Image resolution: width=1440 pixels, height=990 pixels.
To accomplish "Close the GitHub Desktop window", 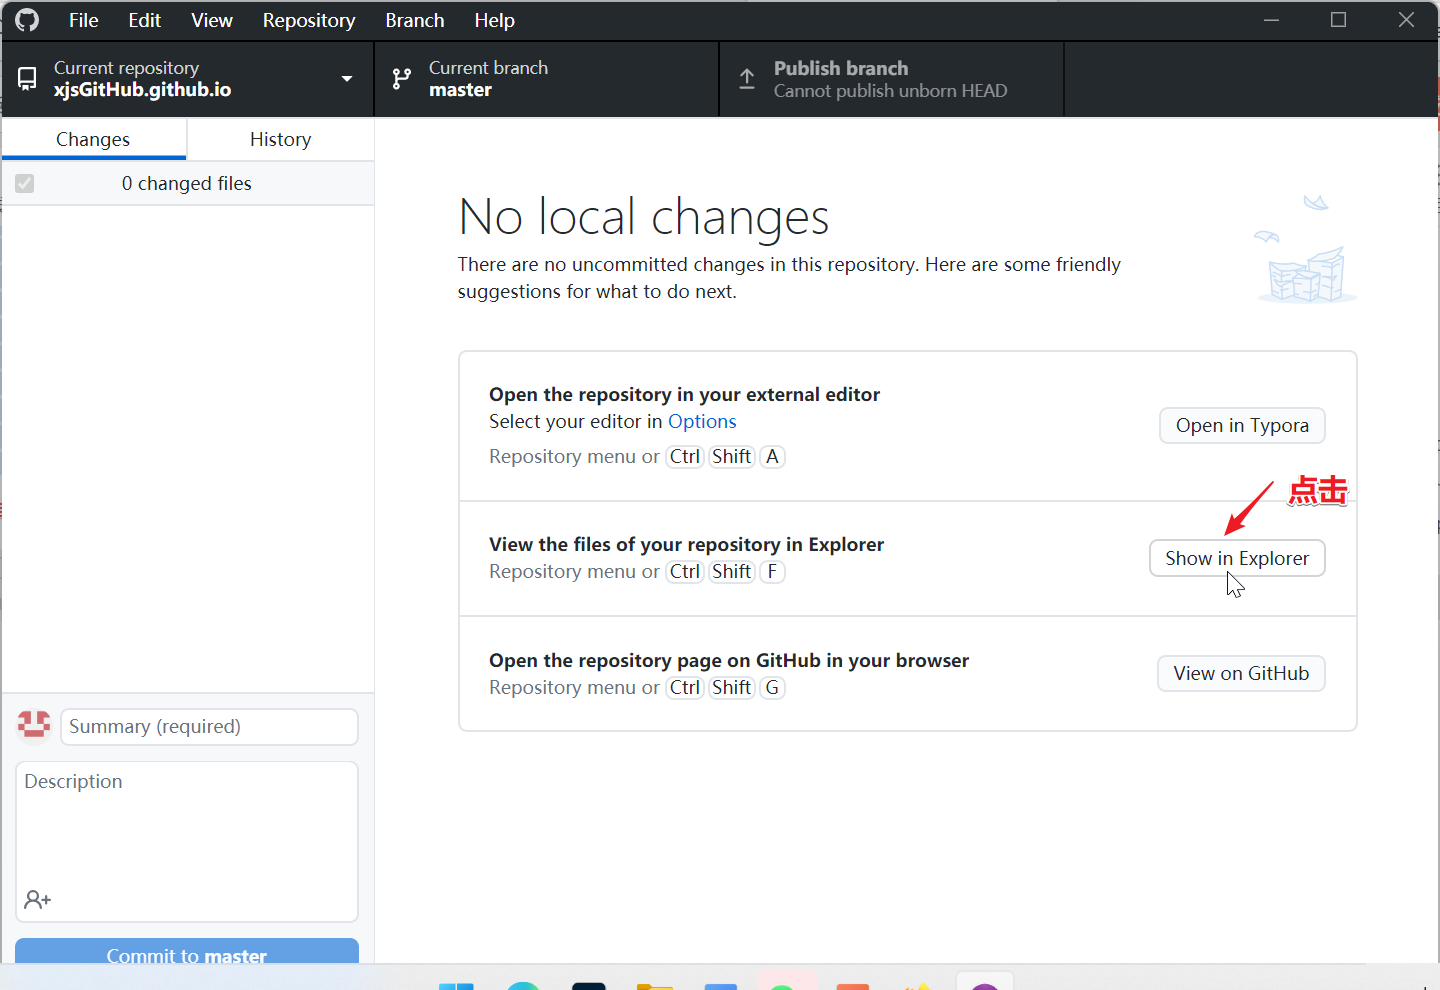I will click(1406, 20).
